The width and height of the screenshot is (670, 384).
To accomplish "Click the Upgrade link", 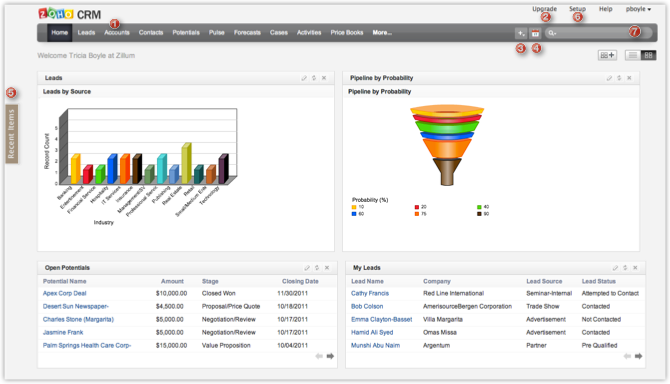I will (544, 9).
